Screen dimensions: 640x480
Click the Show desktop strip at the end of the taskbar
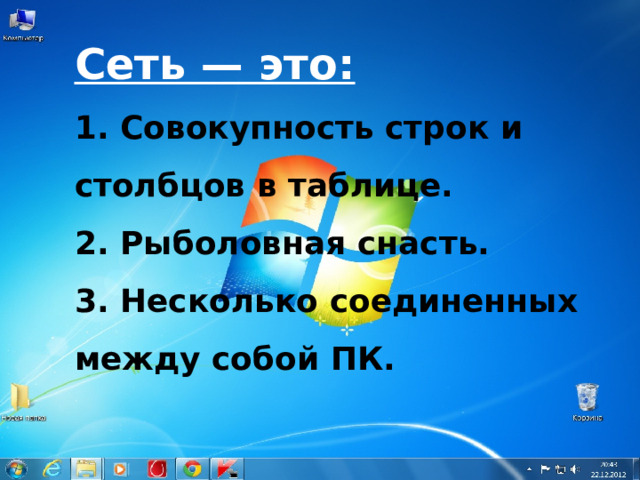[636, 469]
